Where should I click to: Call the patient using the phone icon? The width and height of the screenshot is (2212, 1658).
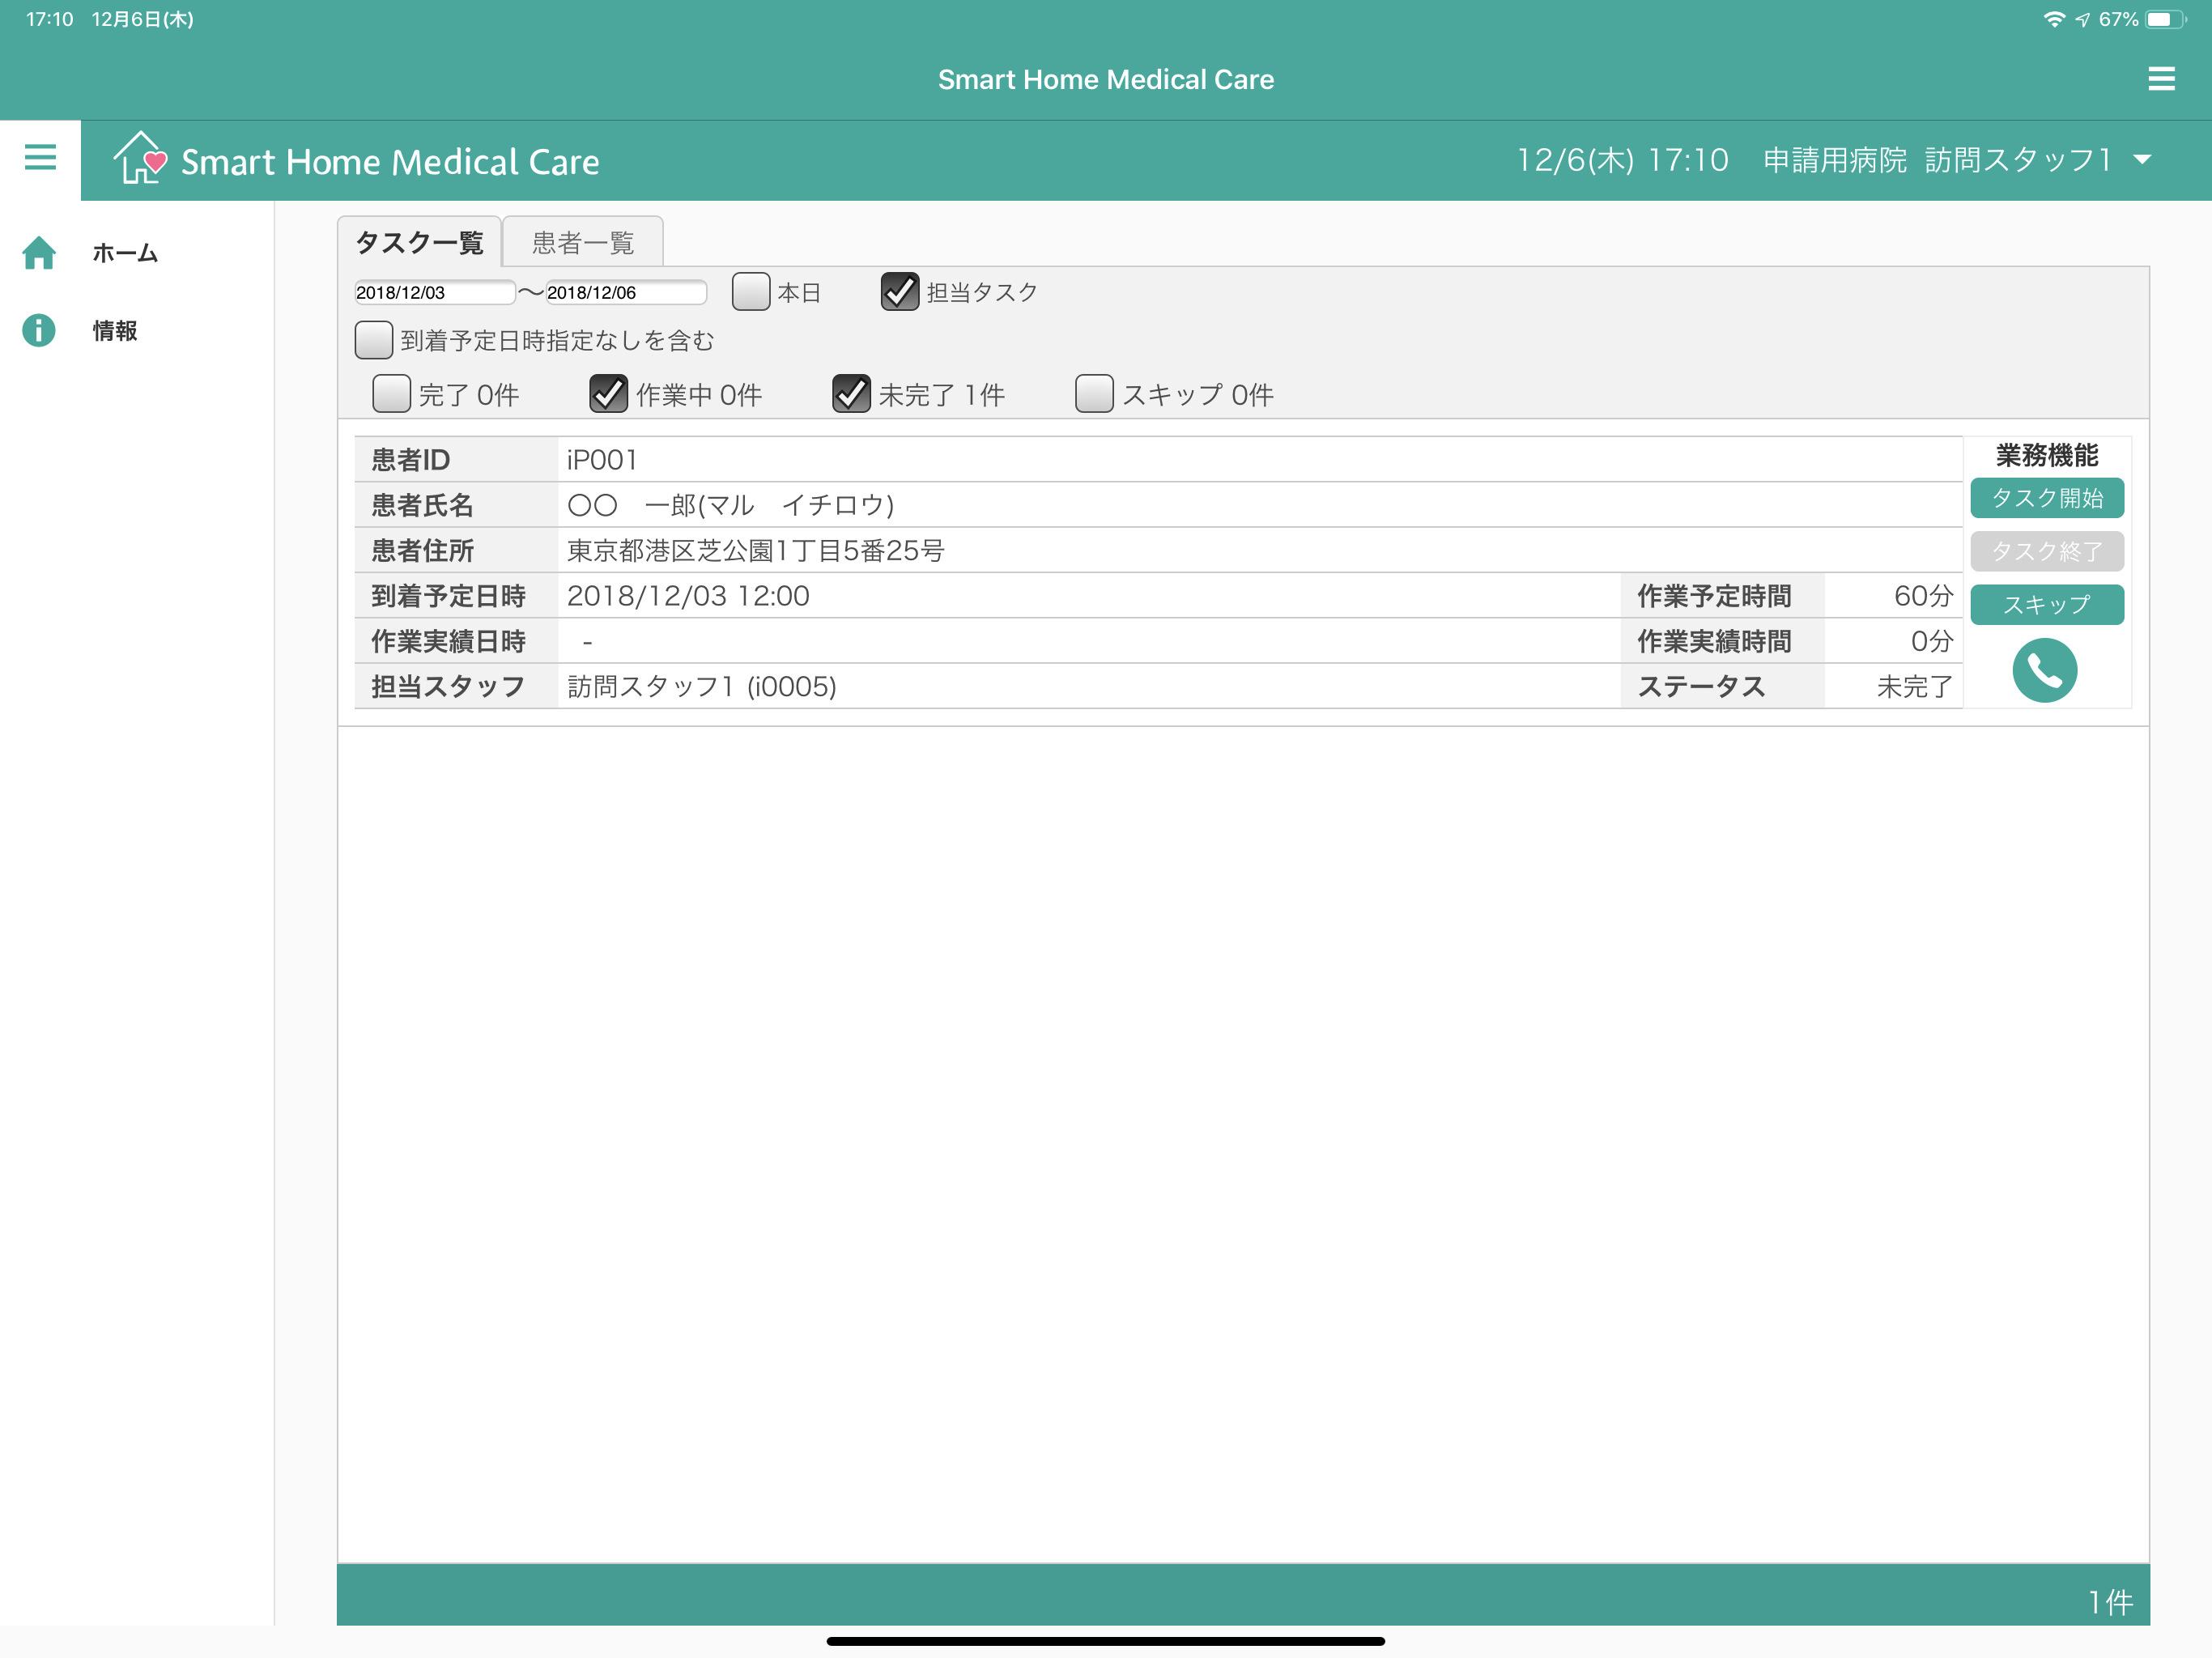[x=2046, y=670]
